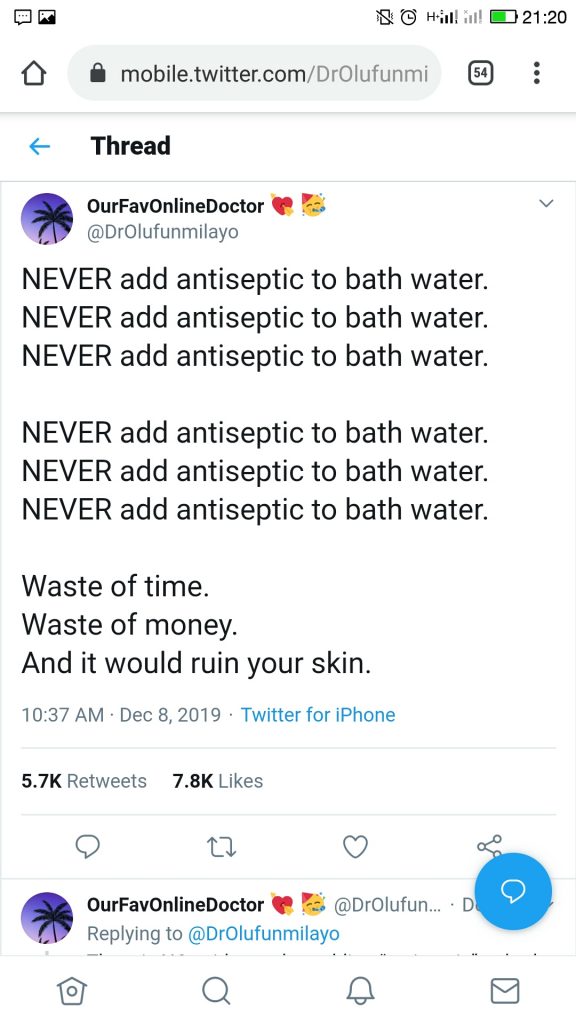576x1024 pixels.
Task: Tap OurFavOnlineDoctor's profile avatar
Action: click(47, 217)
